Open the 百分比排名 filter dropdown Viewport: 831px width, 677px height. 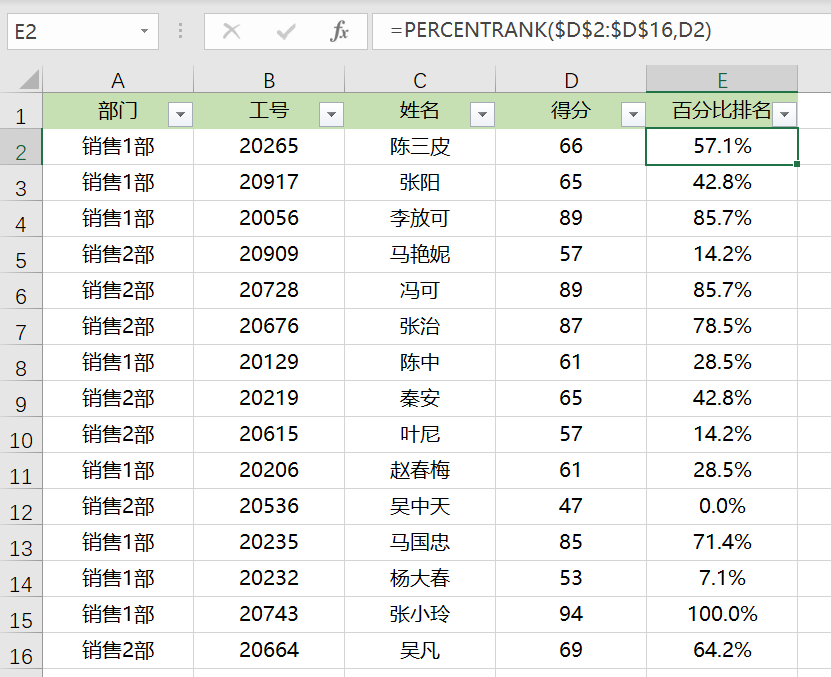coord(784,114)
